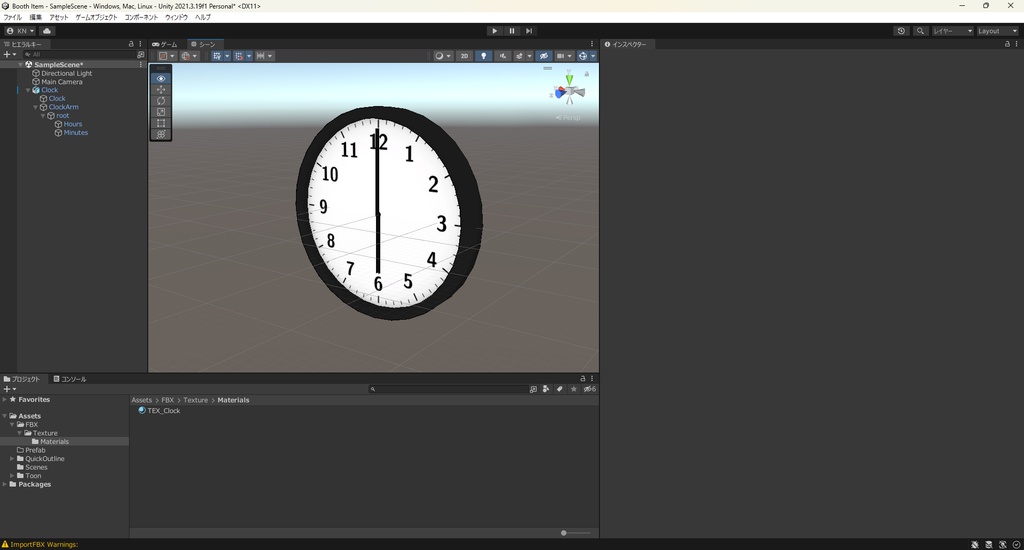The width and height of the screenshot is (1024, 550).
Task: Open the Layout dropdown
Action: (998, 31)
